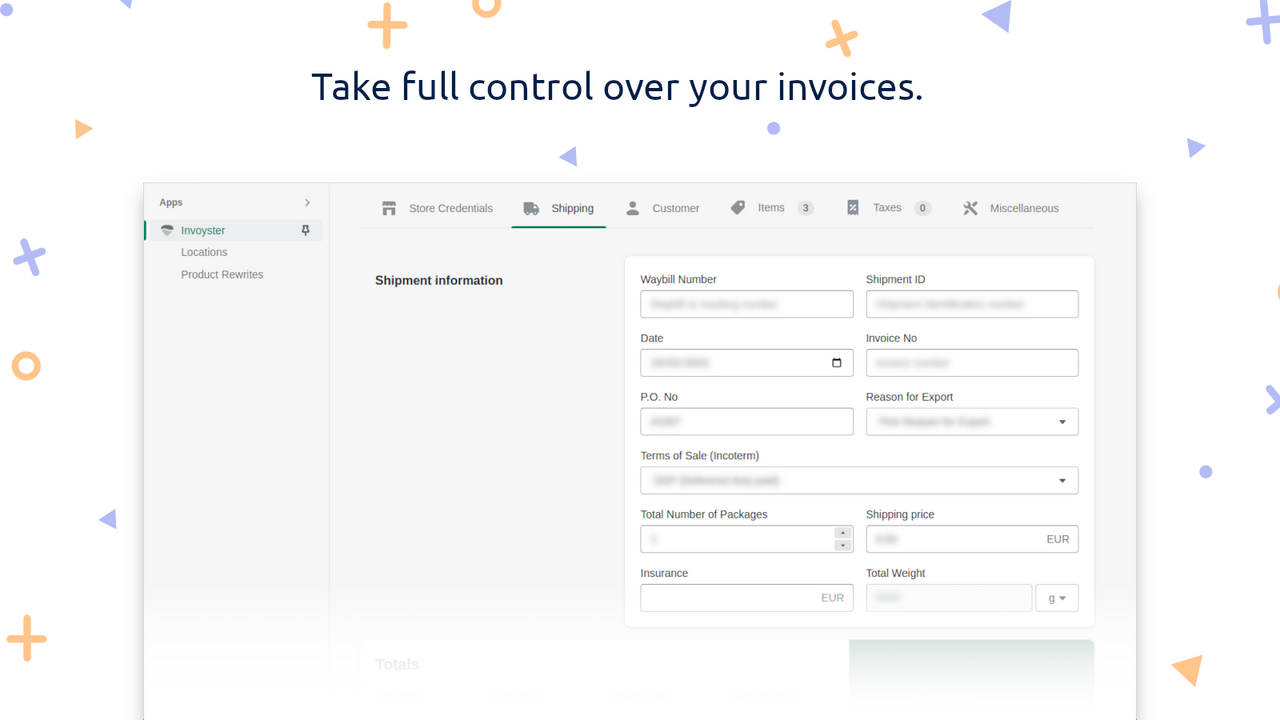
Task: Click the Total Number of Packages field
Action: (x=747, y=539)
